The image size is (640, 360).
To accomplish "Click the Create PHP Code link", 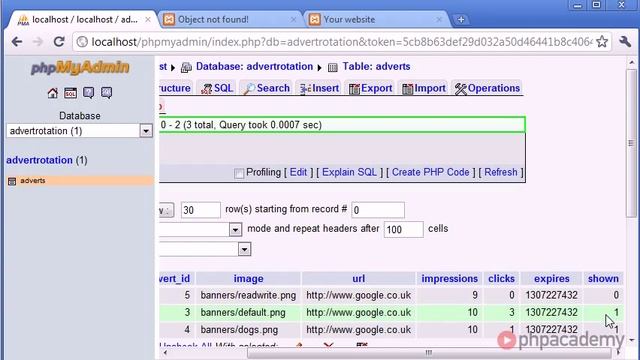I will point(431,172).
